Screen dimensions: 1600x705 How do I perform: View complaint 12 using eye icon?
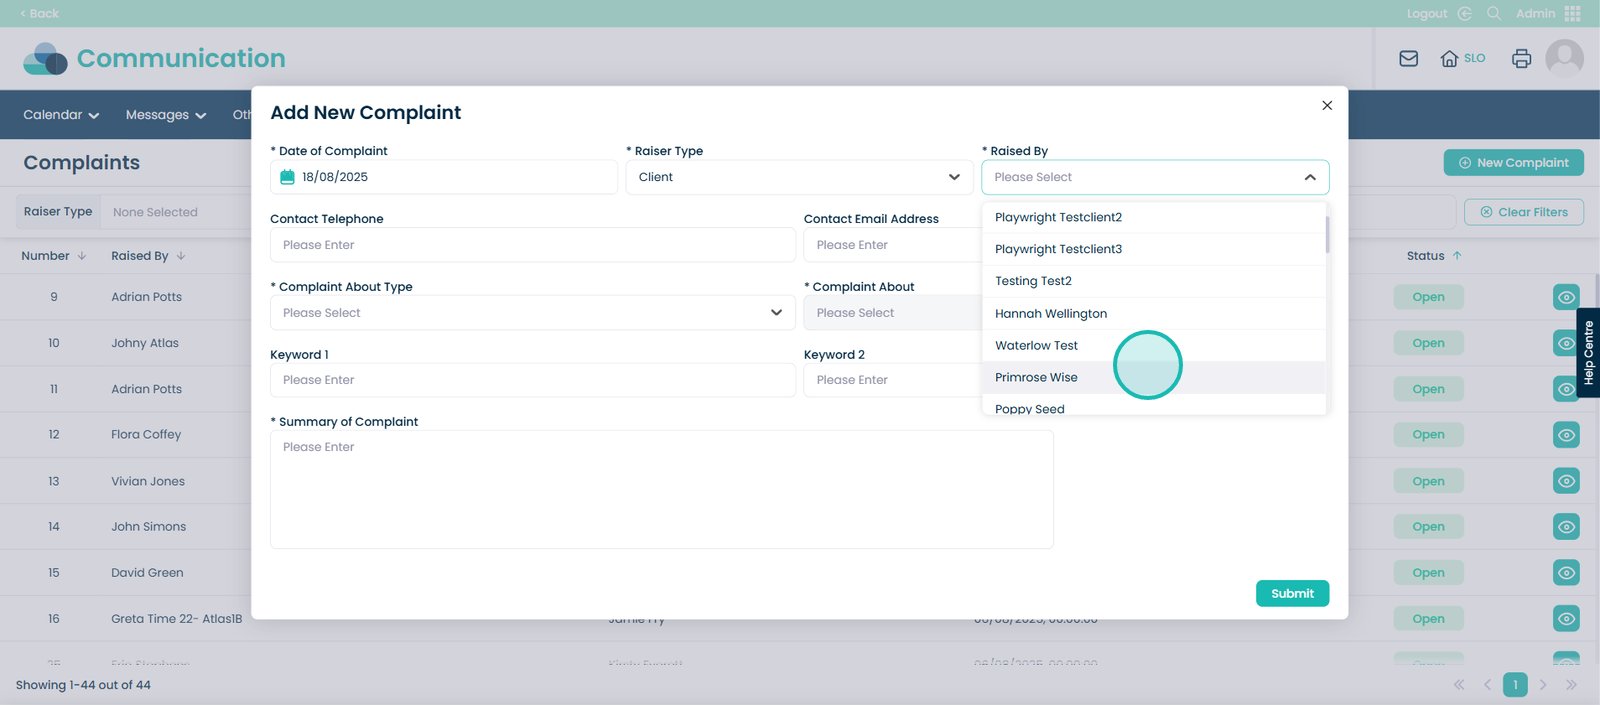(1566, 435)
